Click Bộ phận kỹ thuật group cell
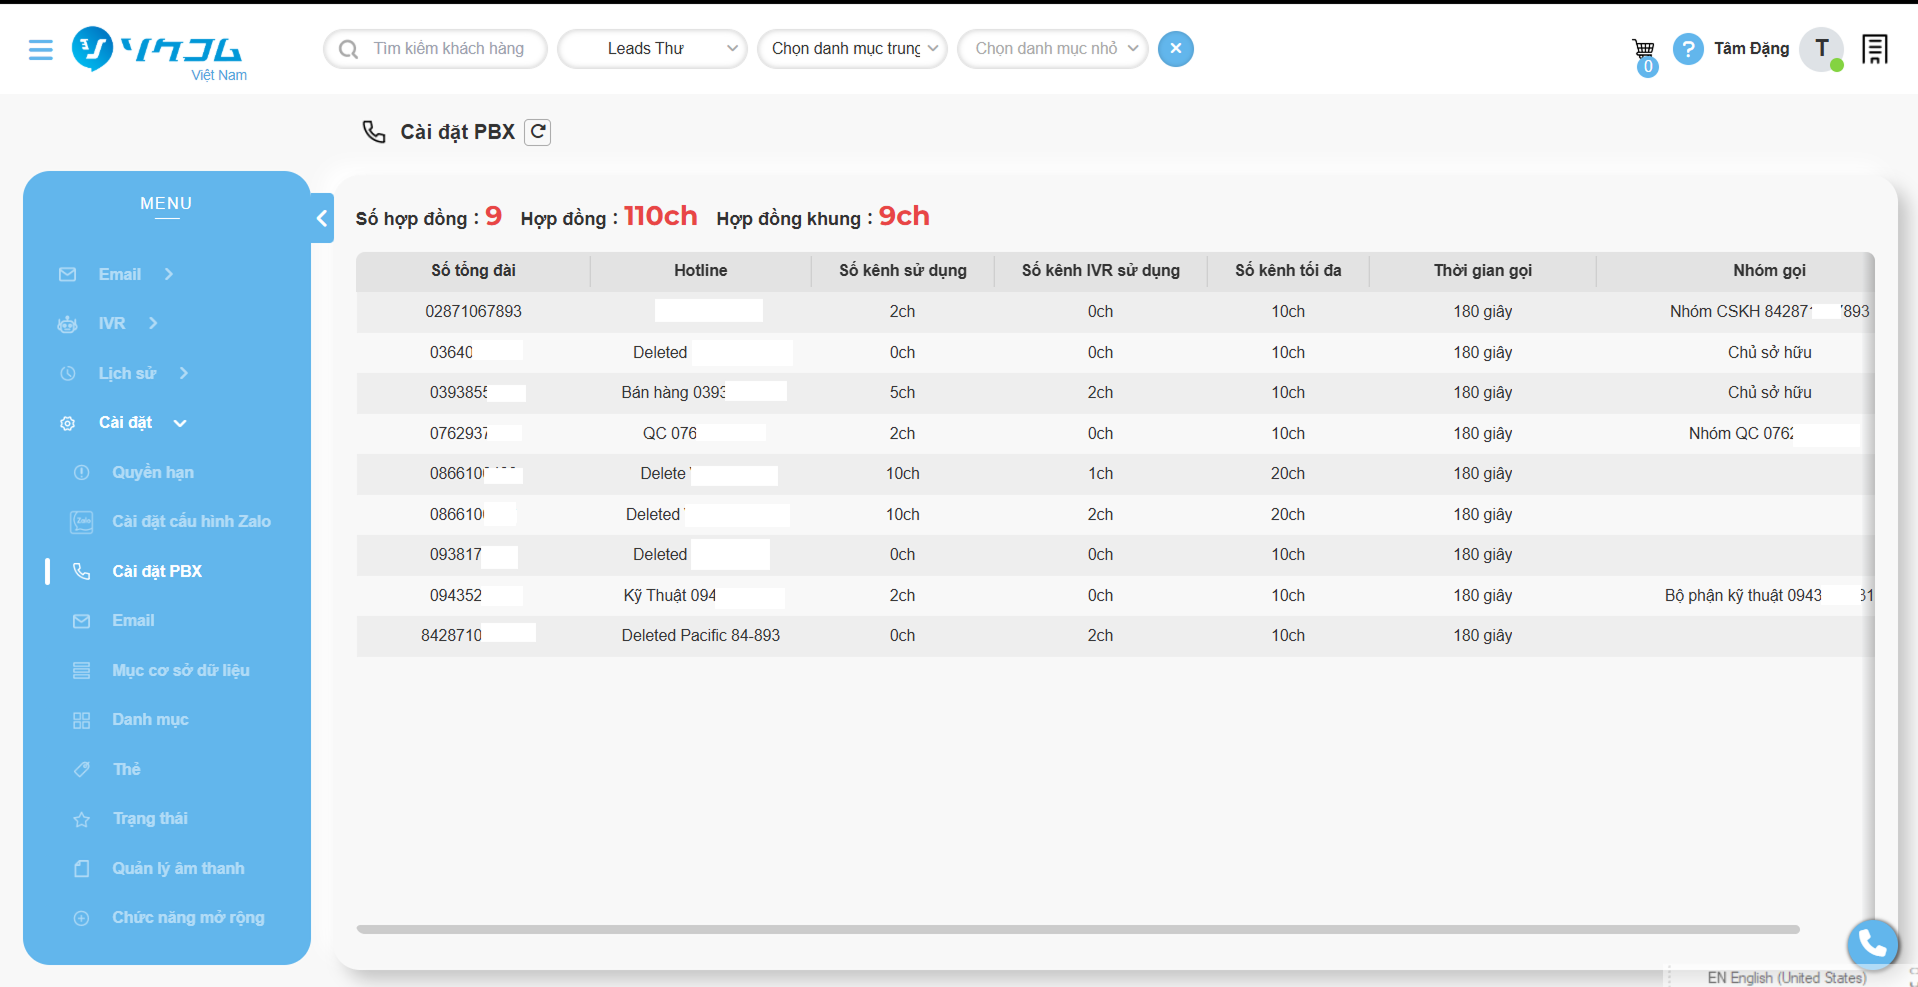1918x987 pixels. click(x=1769, y=595)
